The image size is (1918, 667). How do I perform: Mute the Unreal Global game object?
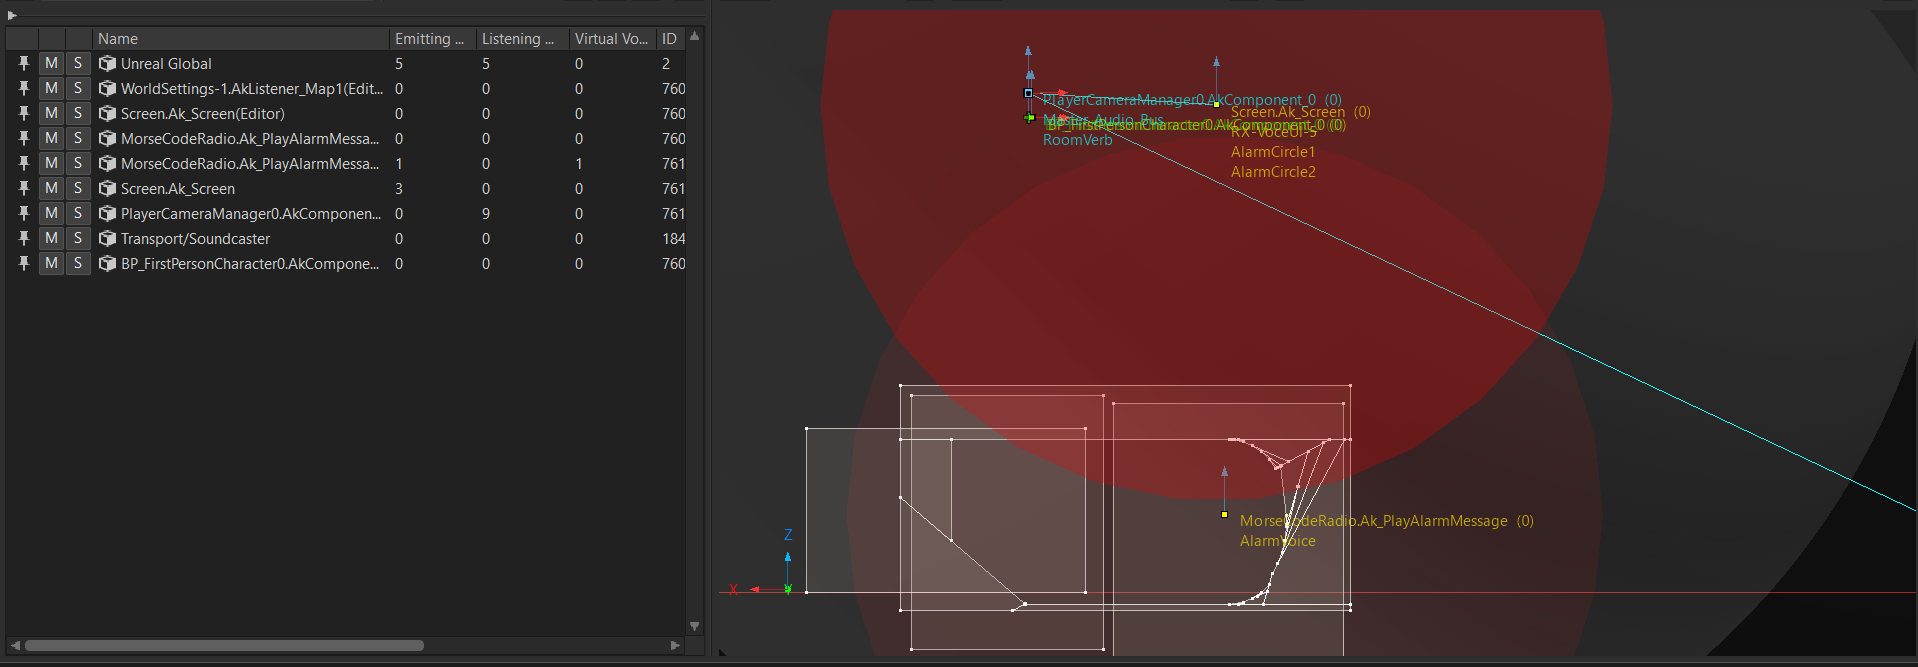click(51, 63)
